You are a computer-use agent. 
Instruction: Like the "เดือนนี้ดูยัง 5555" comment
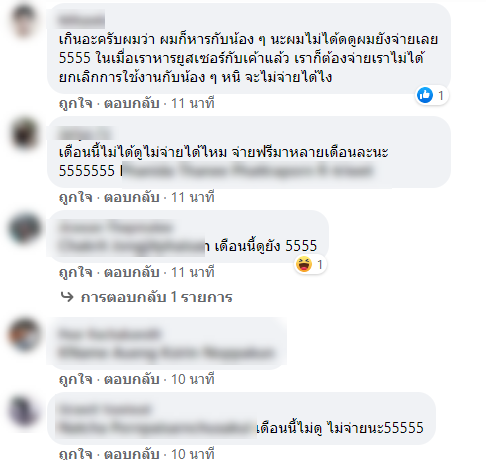point(76,272)
